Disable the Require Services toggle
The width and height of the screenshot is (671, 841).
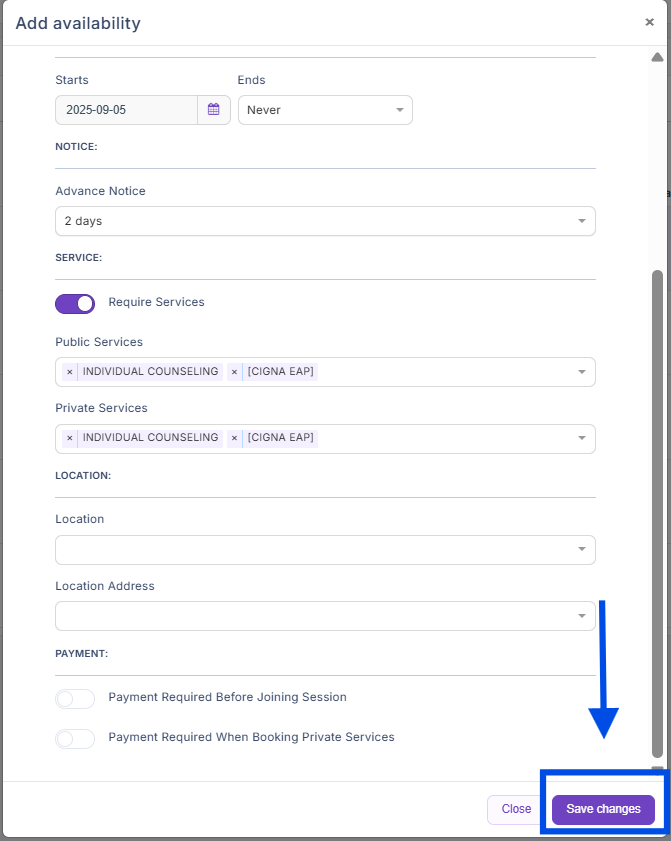[x=75, y=303]
